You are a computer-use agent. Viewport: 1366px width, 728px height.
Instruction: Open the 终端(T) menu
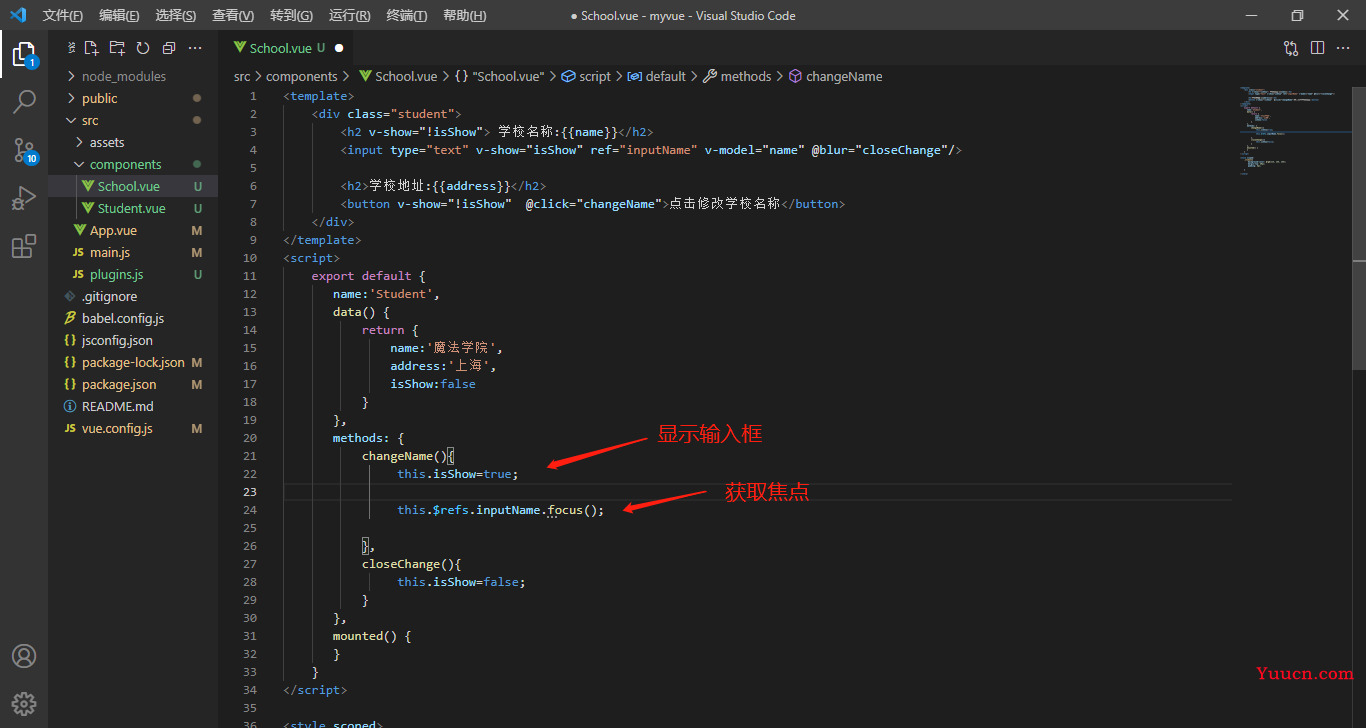point(406,15)
